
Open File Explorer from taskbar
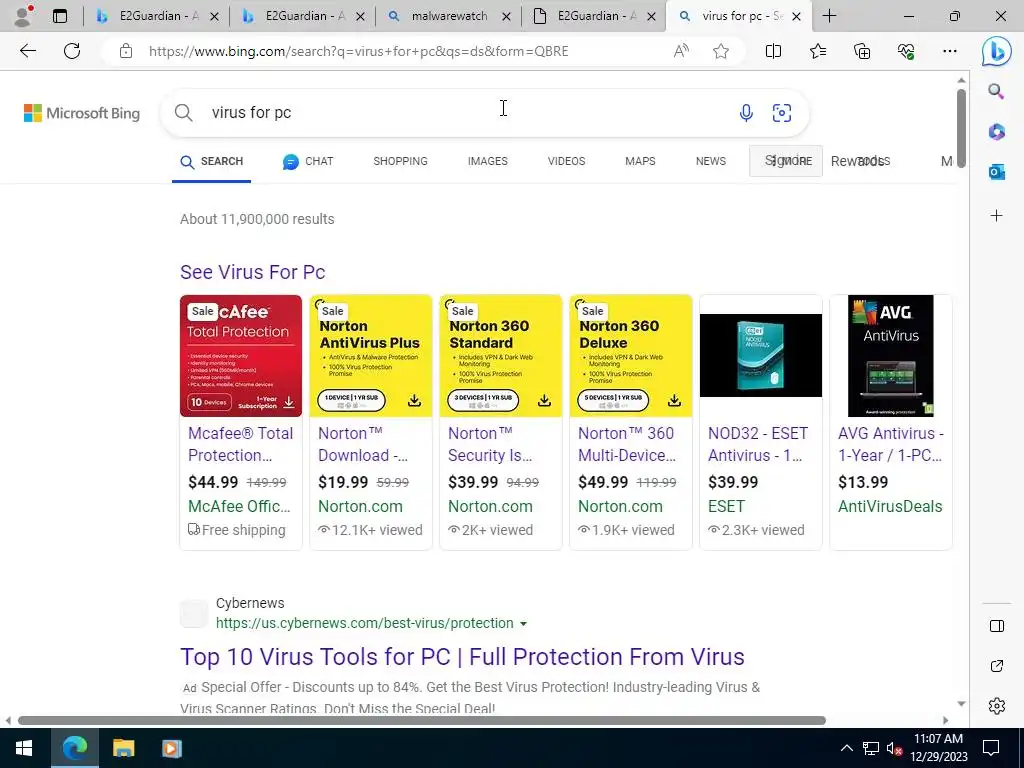(x=123, y=748)
